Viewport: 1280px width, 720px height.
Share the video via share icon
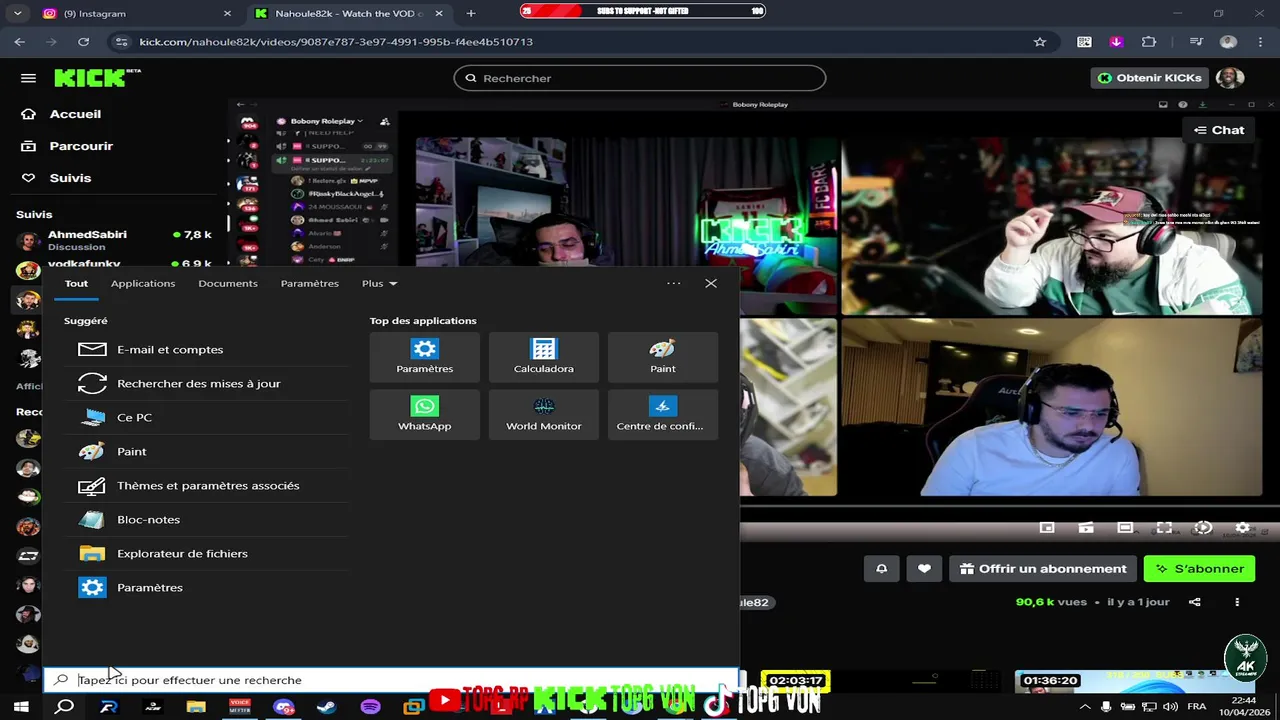pos(1194,602)
